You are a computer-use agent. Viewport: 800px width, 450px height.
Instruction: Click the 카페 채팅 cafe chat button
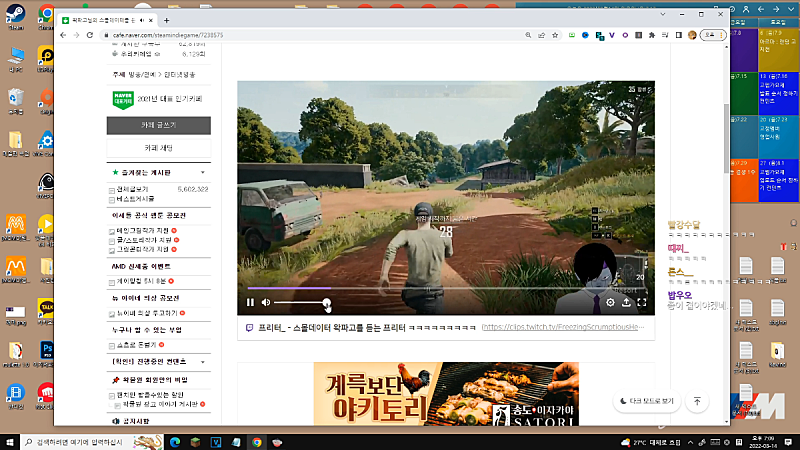click(158, 147)
